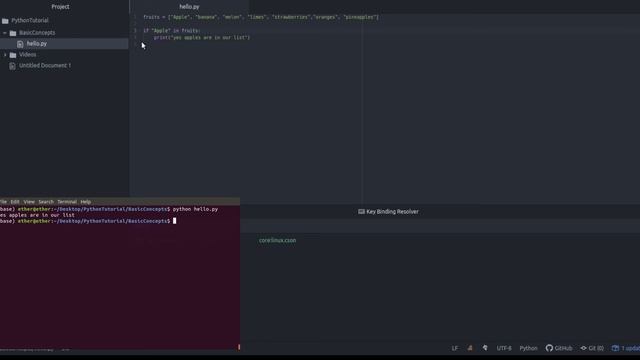Select the Project panel tab
Viewport: 640px width, 360px height.
click(60, 7)
